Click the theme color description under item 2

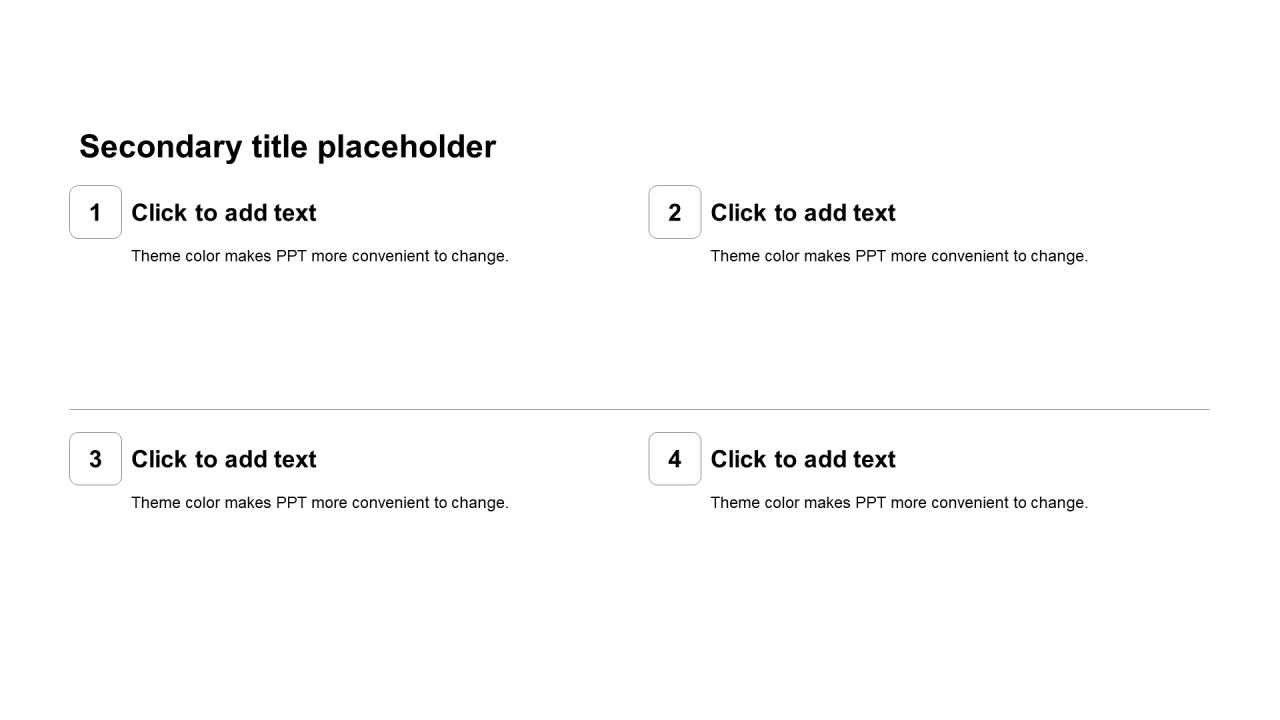pyautogui.click(x=899, y=256)
